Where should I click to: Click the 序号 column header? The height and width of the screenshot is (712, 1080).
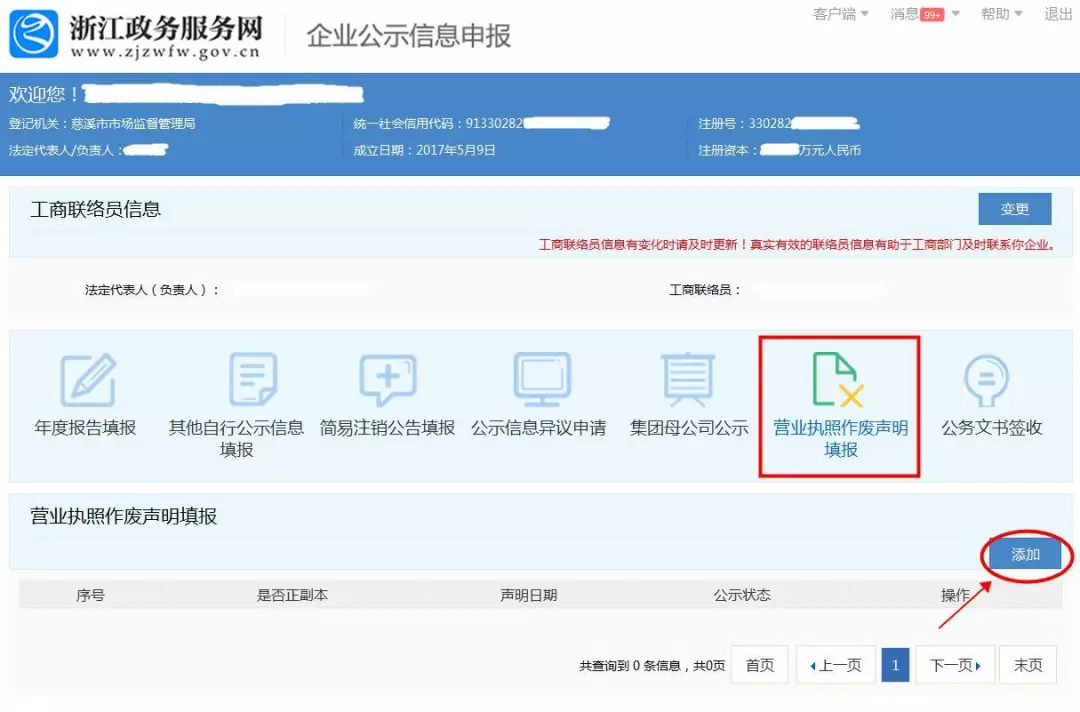[x=90, y=595]
